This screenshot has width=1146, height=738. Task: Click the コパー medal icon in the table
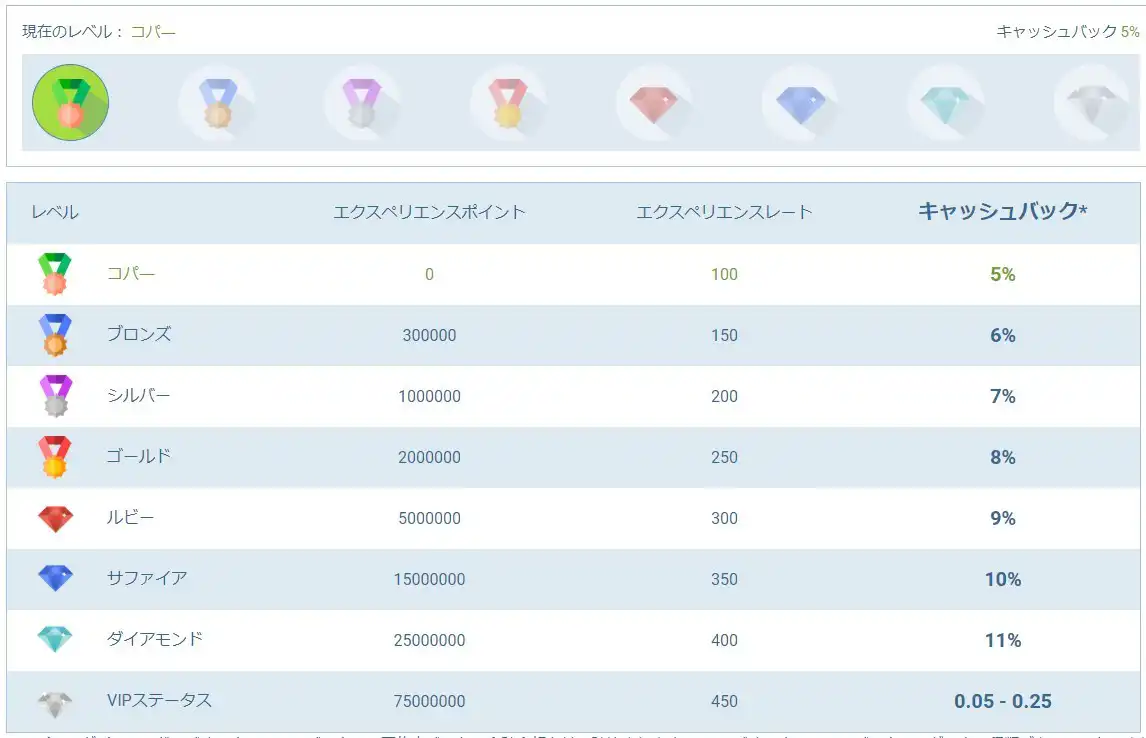coord(55,273)
